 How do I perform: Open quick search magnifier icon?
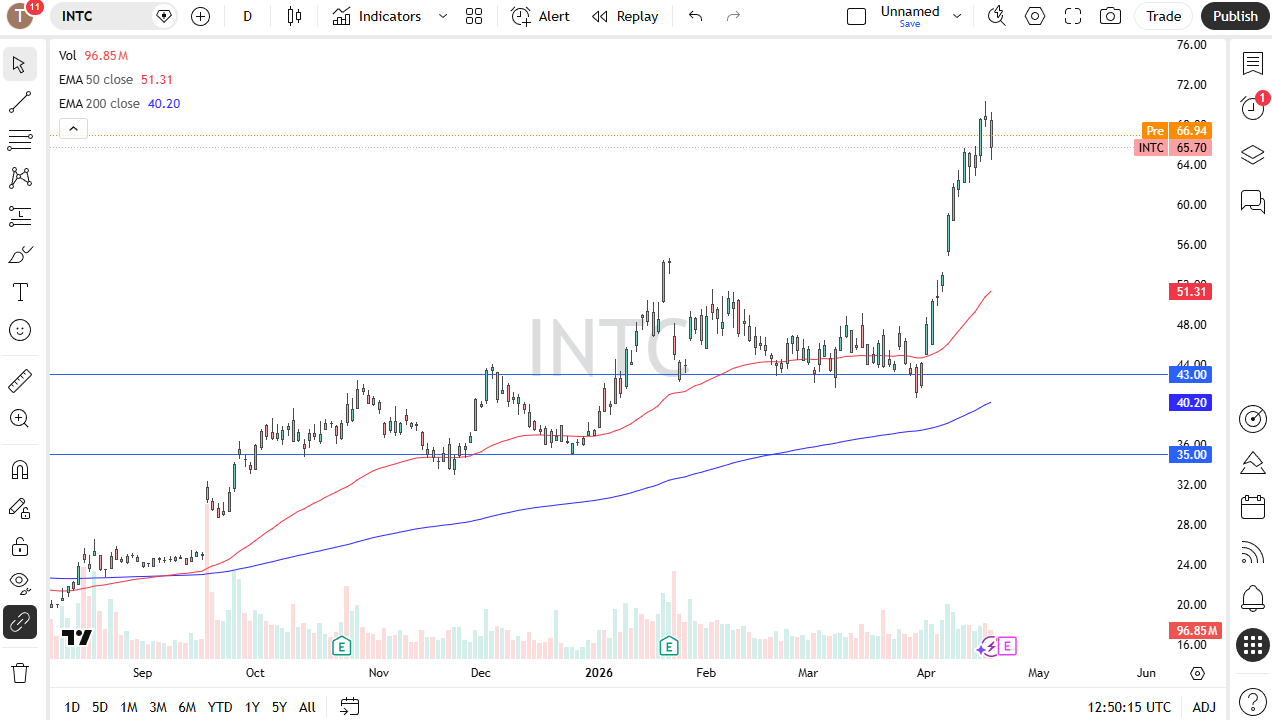[x=996, y=16]
